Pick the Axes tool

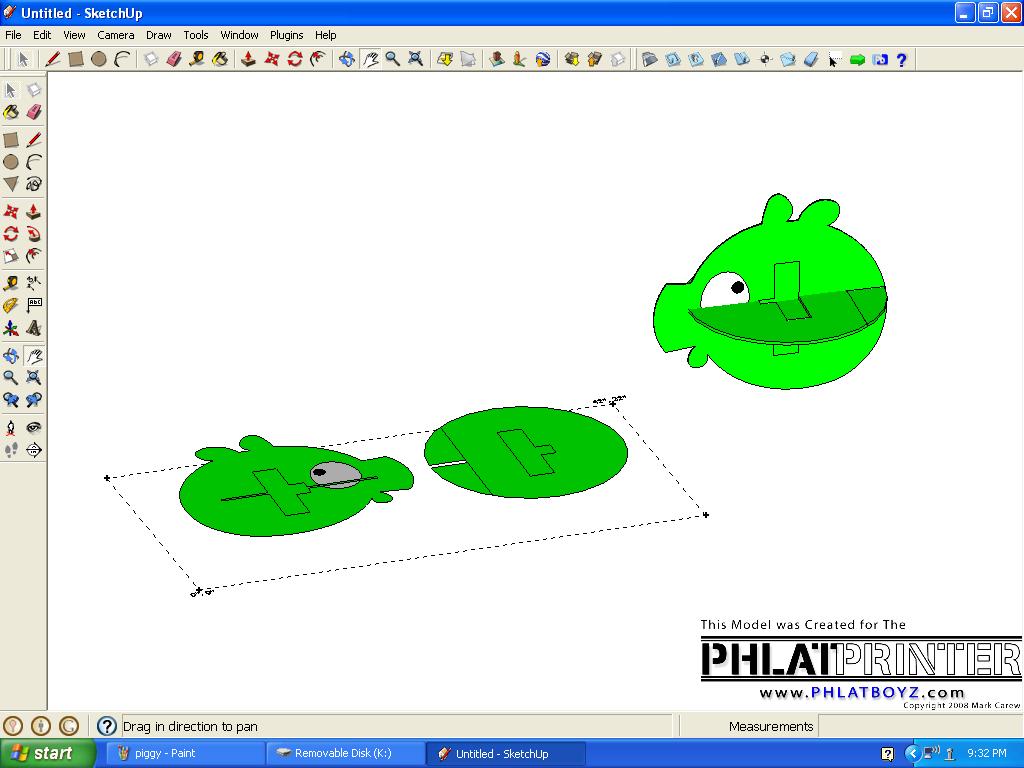point(11,328)
